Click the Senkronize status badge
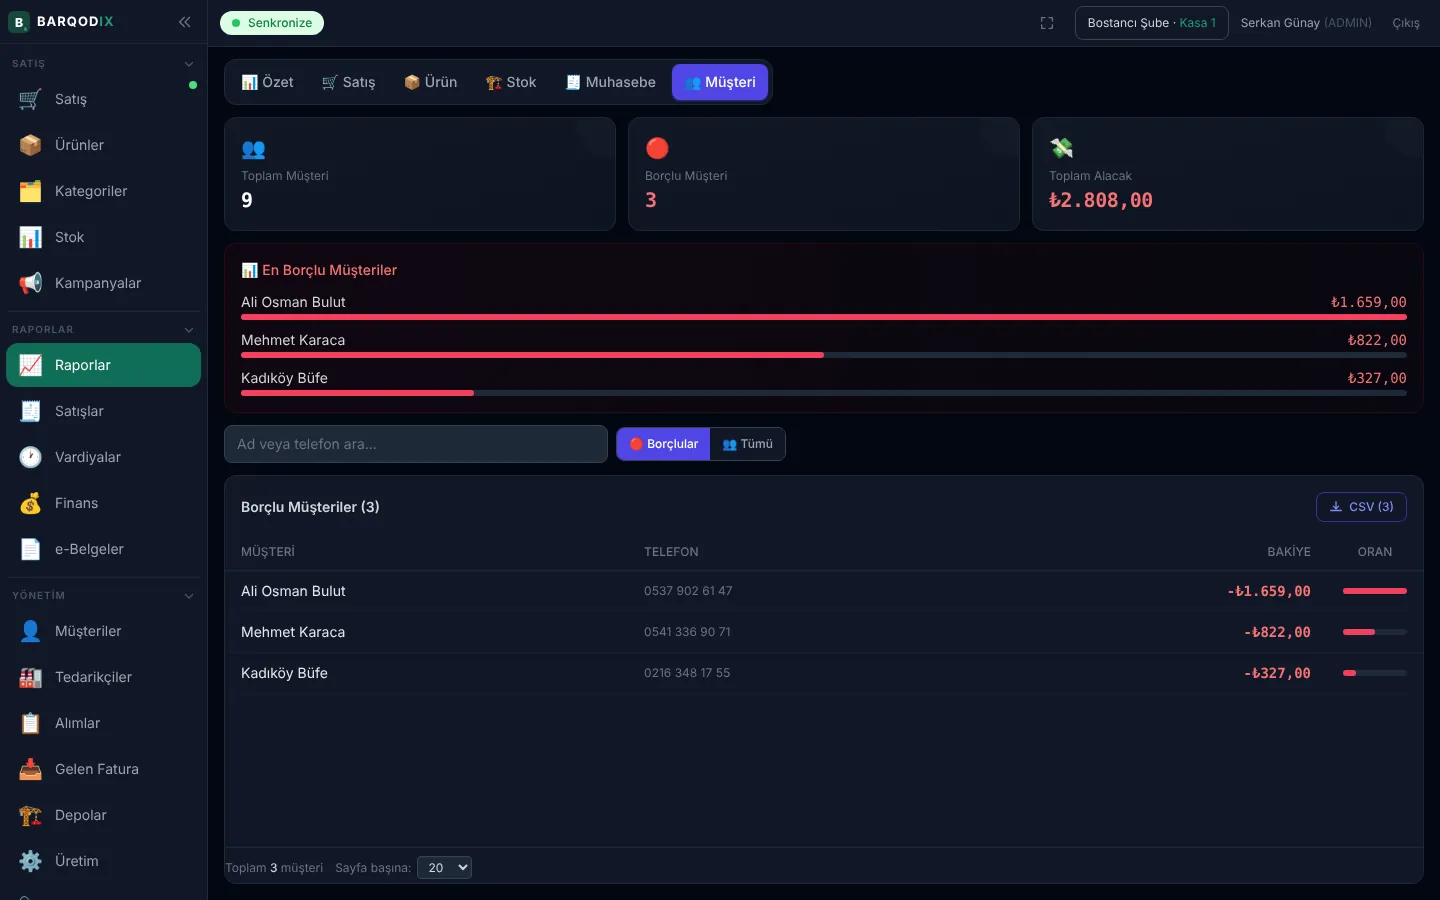Image resolution: width=1440 pixels, height=900 pixels. [272, 23]
